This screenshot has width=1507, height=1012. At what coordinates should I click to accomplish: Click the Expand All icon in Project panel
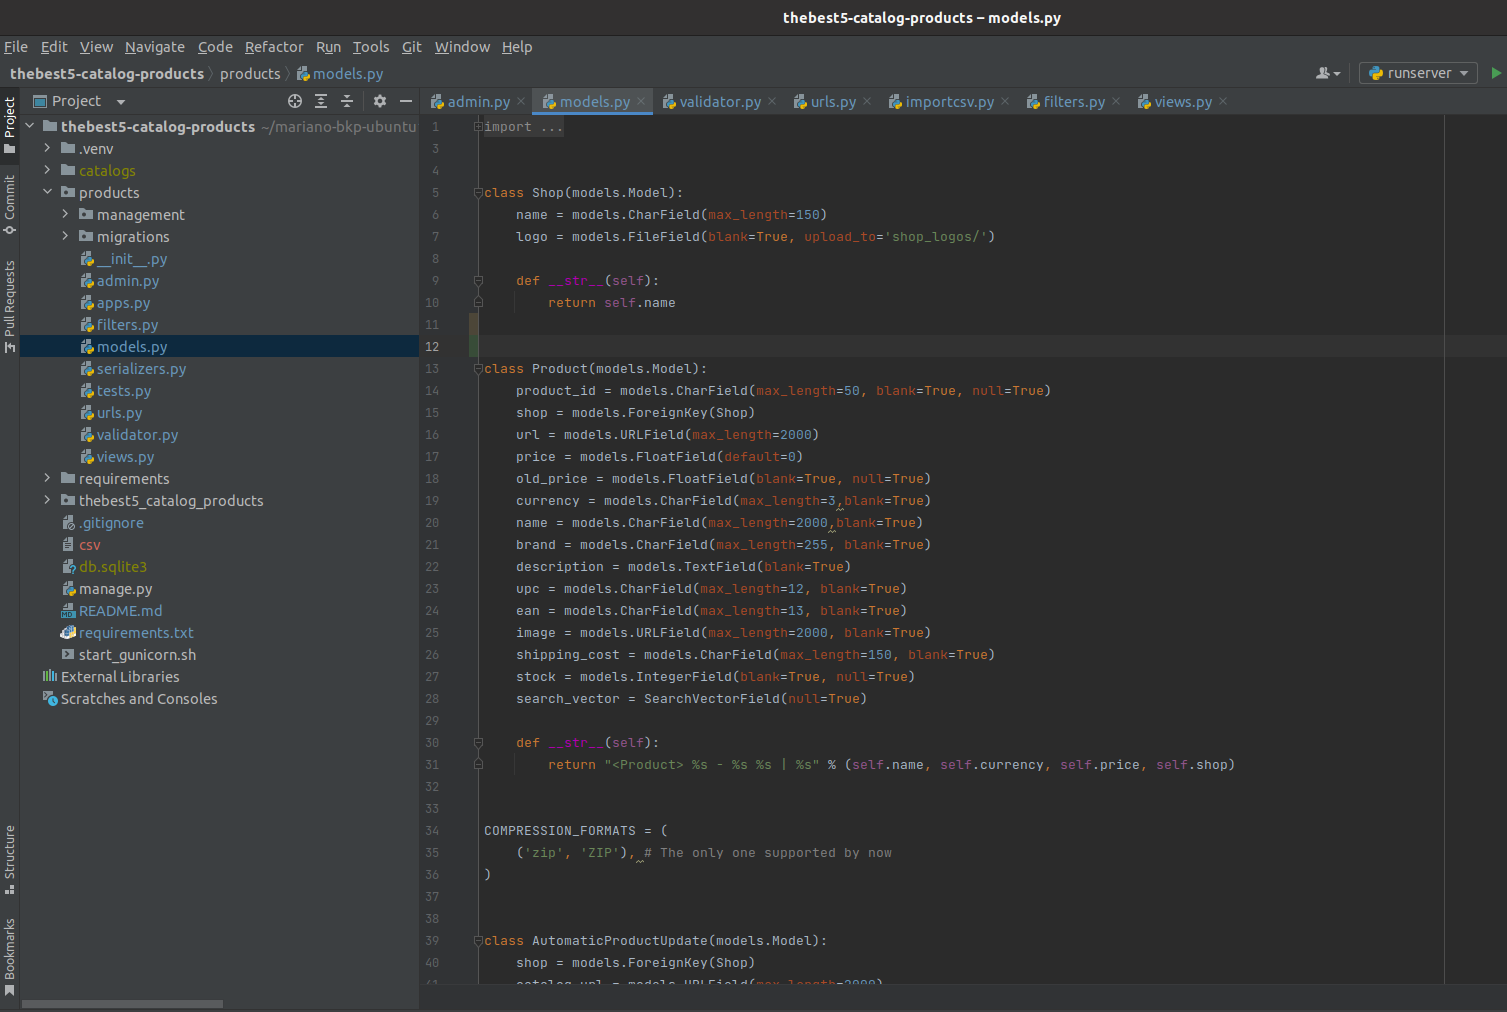click(321, 101)
